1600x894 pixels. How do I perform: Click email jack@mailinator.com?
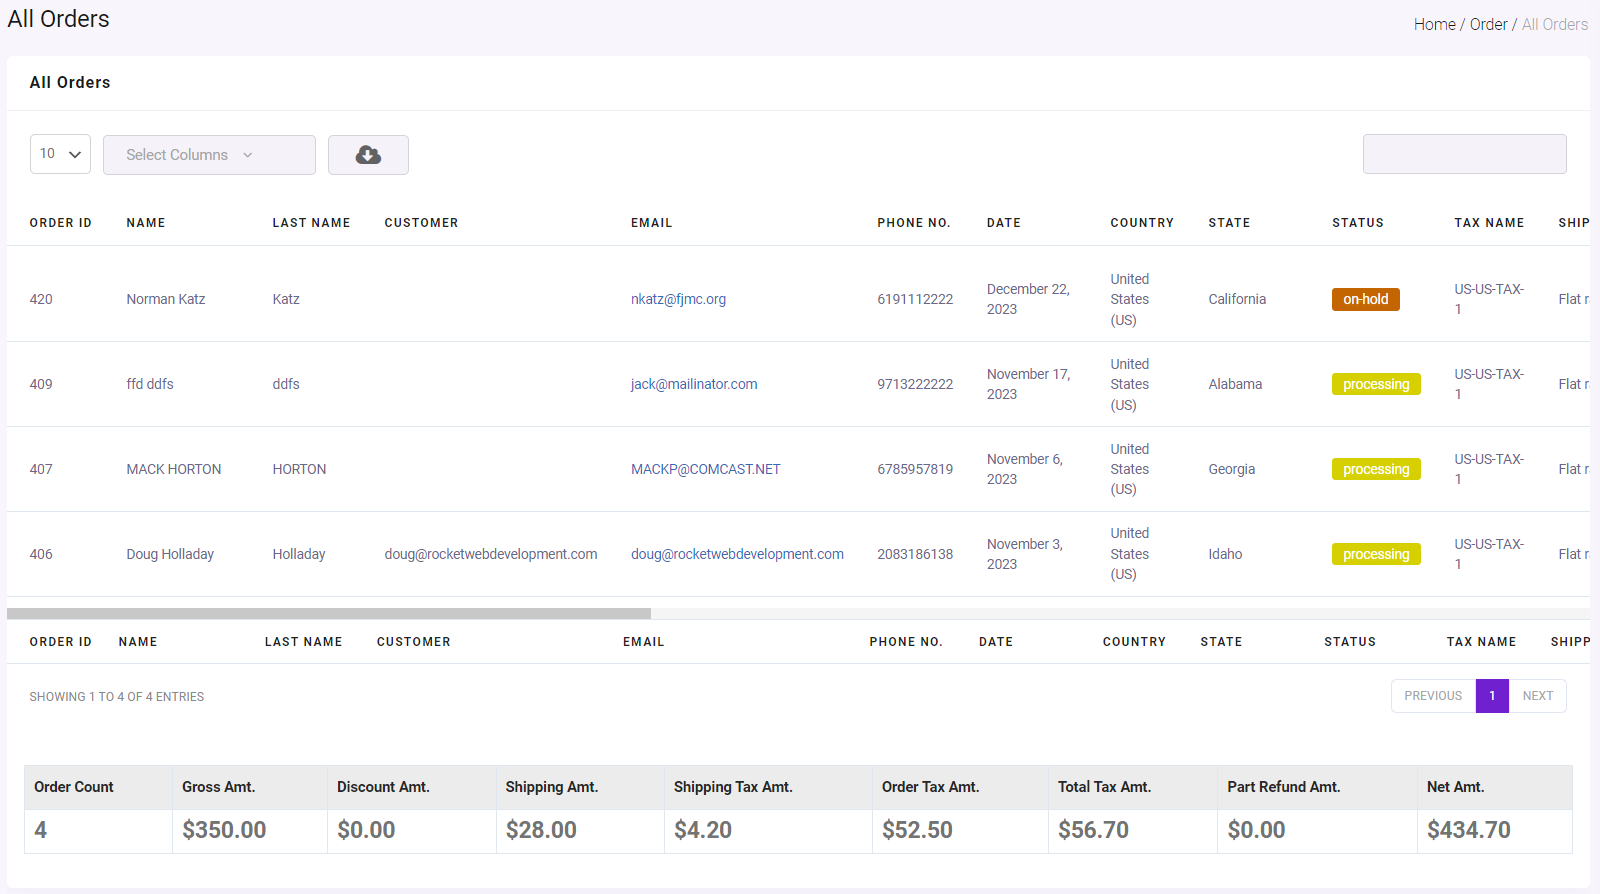[694, 384]
